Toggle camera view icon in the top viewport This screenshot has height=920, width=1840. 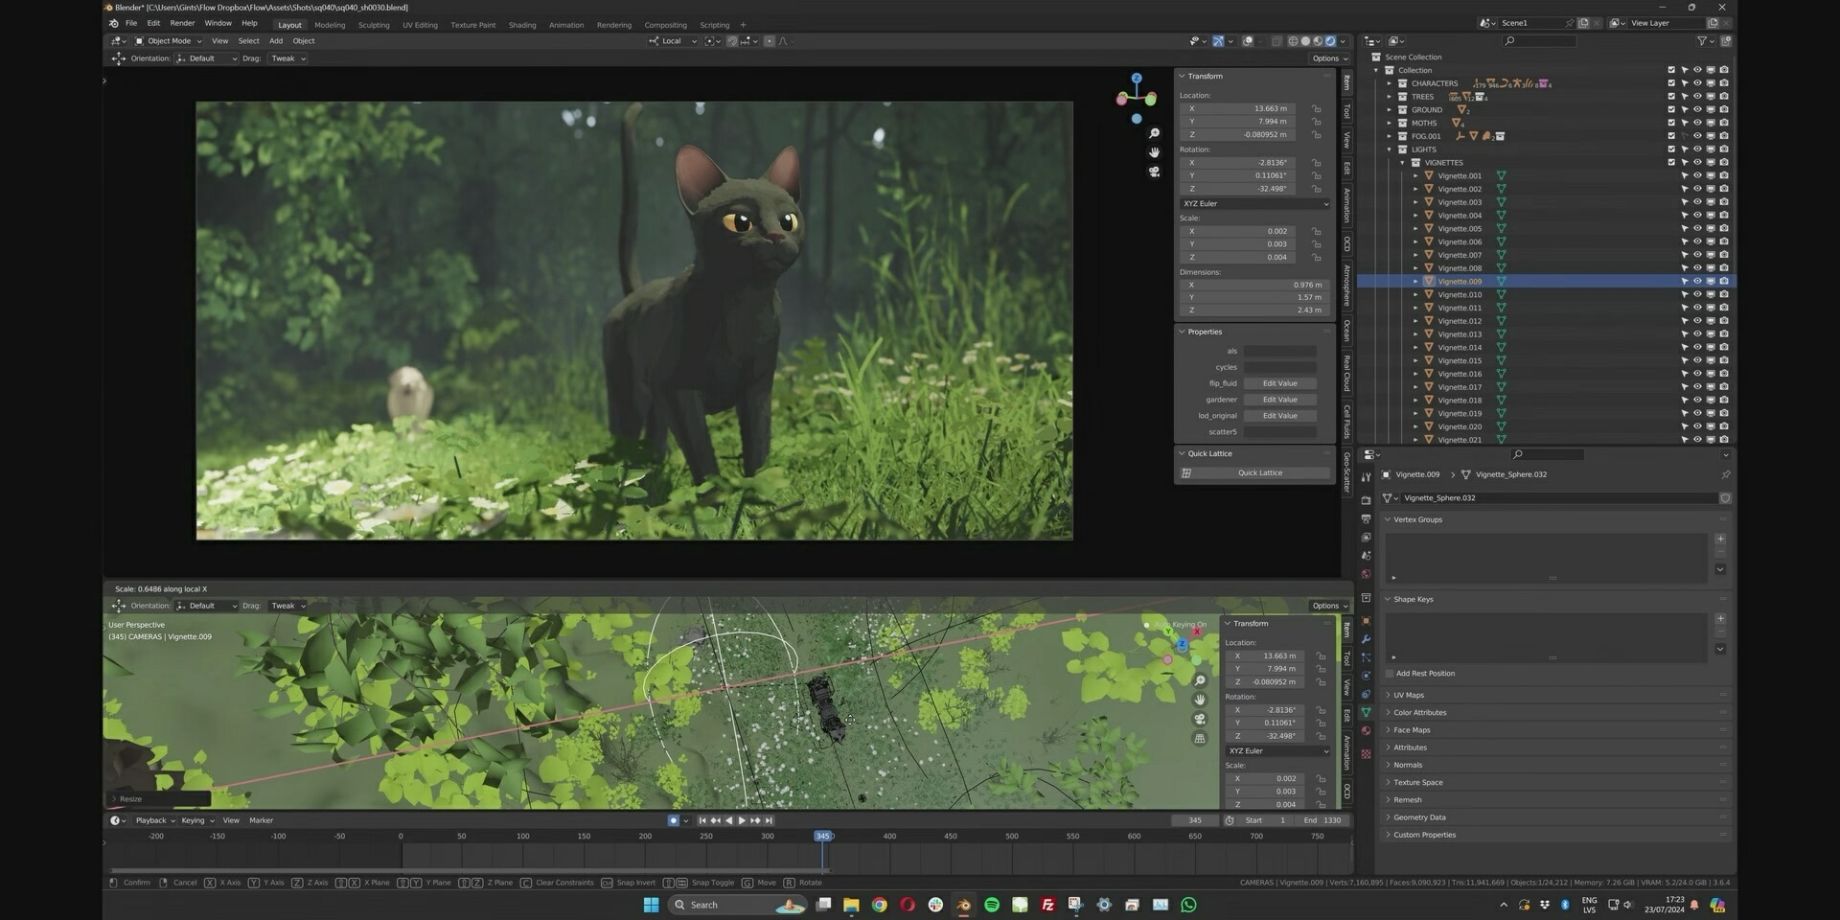coord(1154,171)
